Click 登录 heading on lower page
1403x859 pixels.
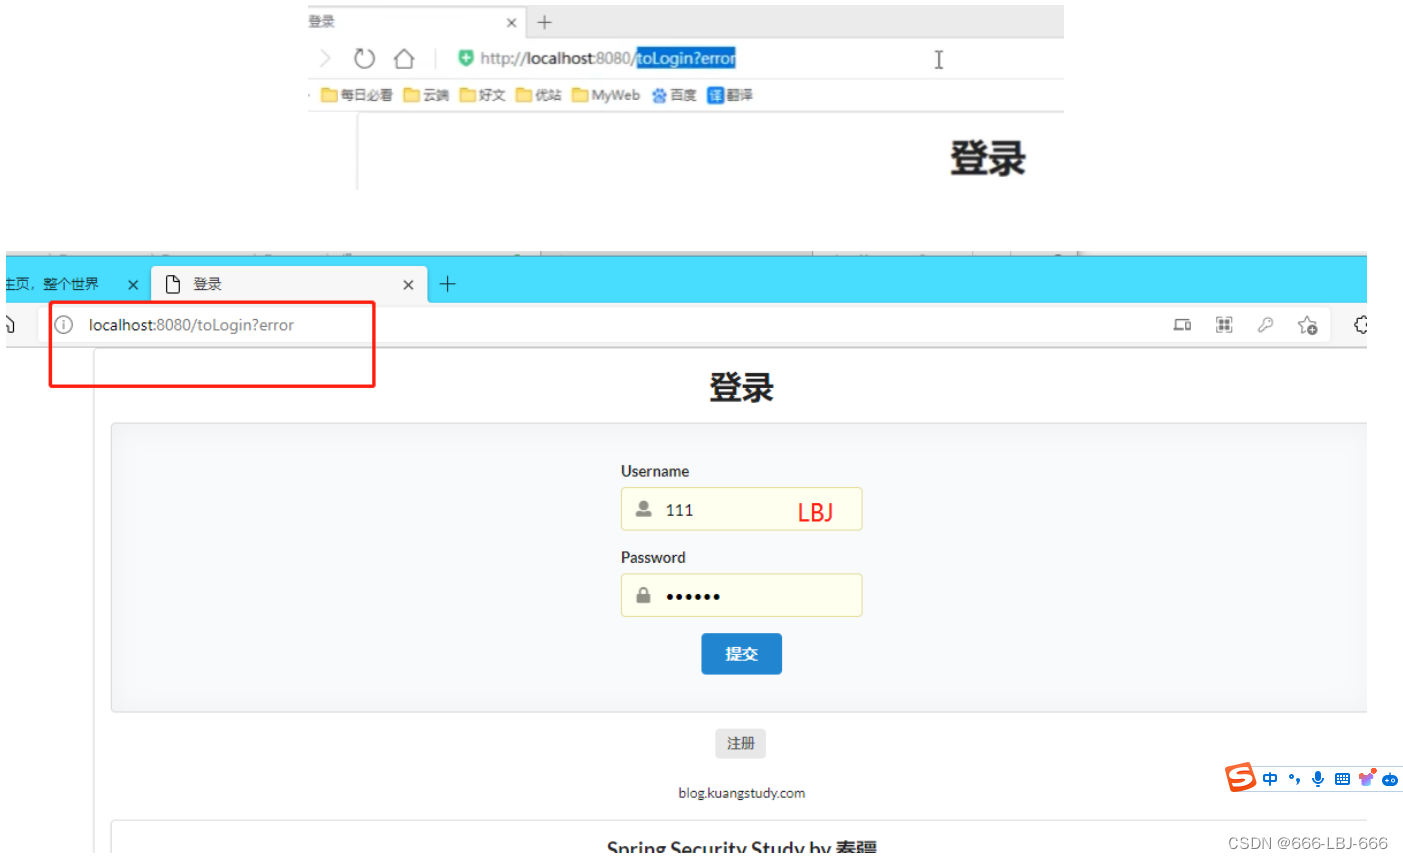(x=741, y=387)
